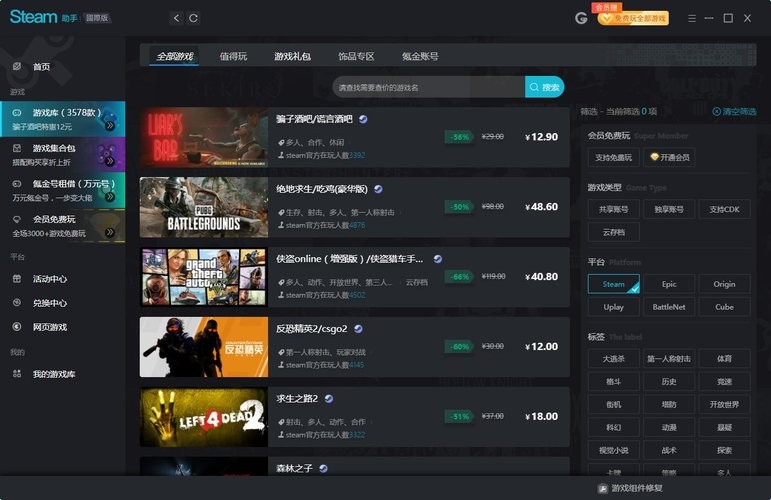Toggle the 共享账号 game type filter
Image resolution: width=771 pixels, height=500 pixels.
click(614, 209)
